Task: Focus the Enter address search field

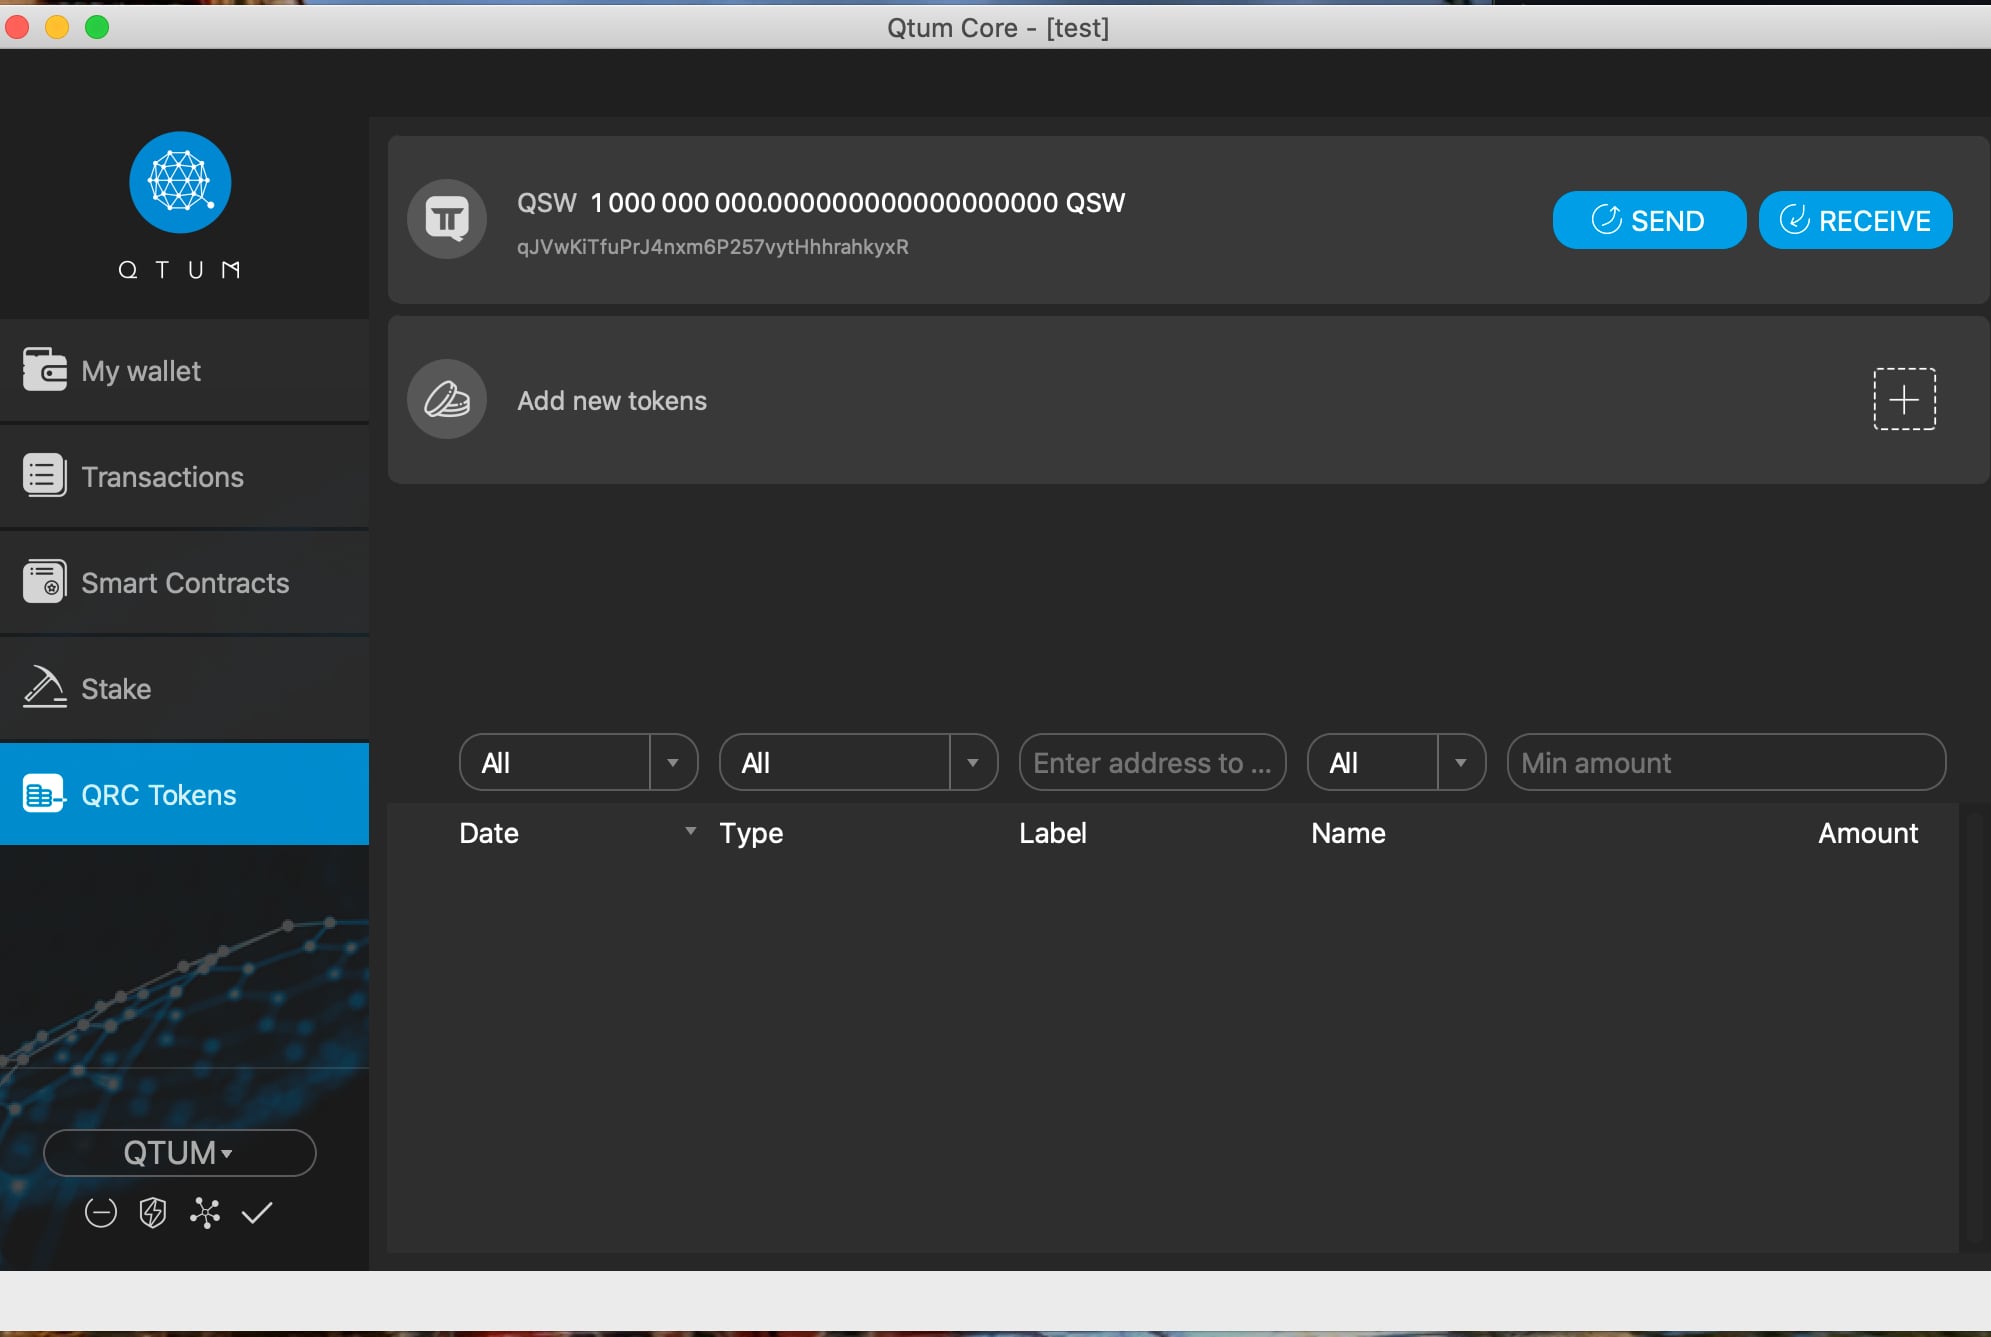Action: tap(1152, 763)
